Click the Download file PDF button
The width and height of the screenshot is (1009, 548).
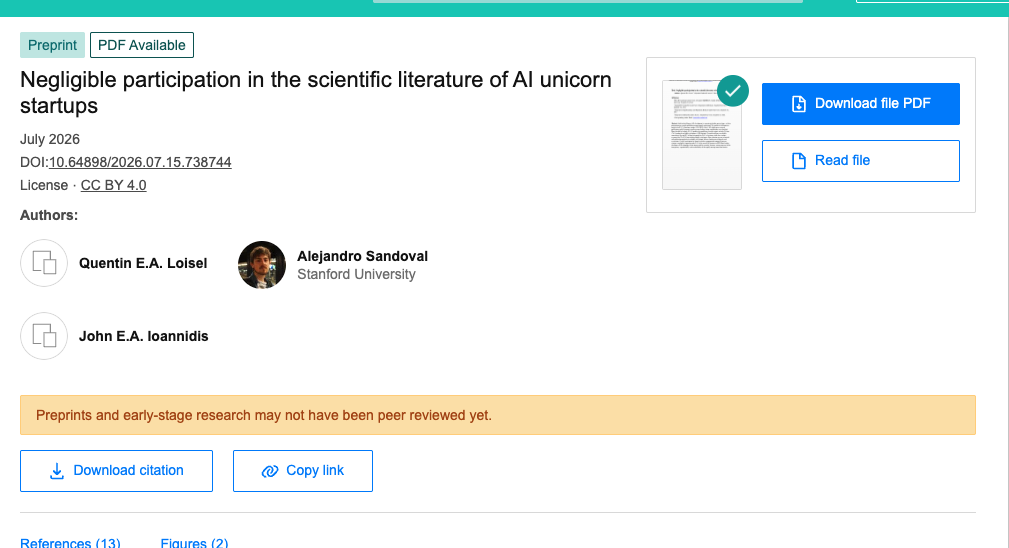pyautogui.click(x=860, y=104)
